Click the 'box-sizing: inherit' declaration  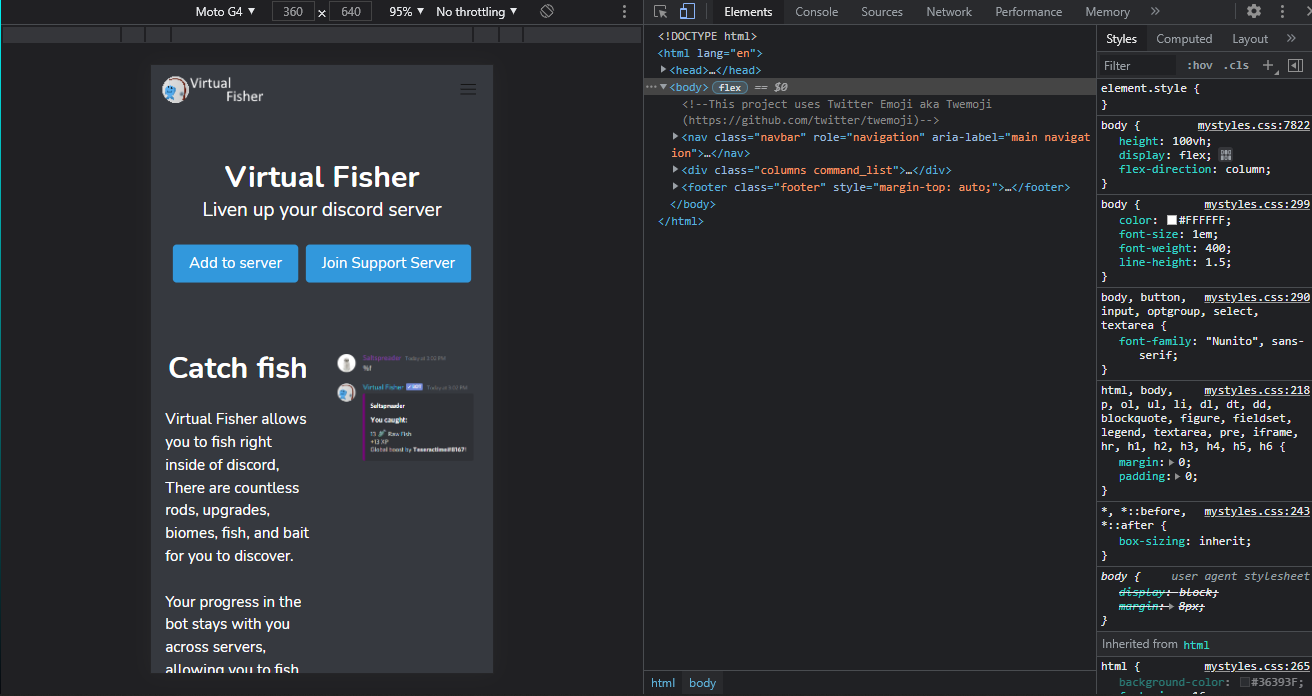1185,541
